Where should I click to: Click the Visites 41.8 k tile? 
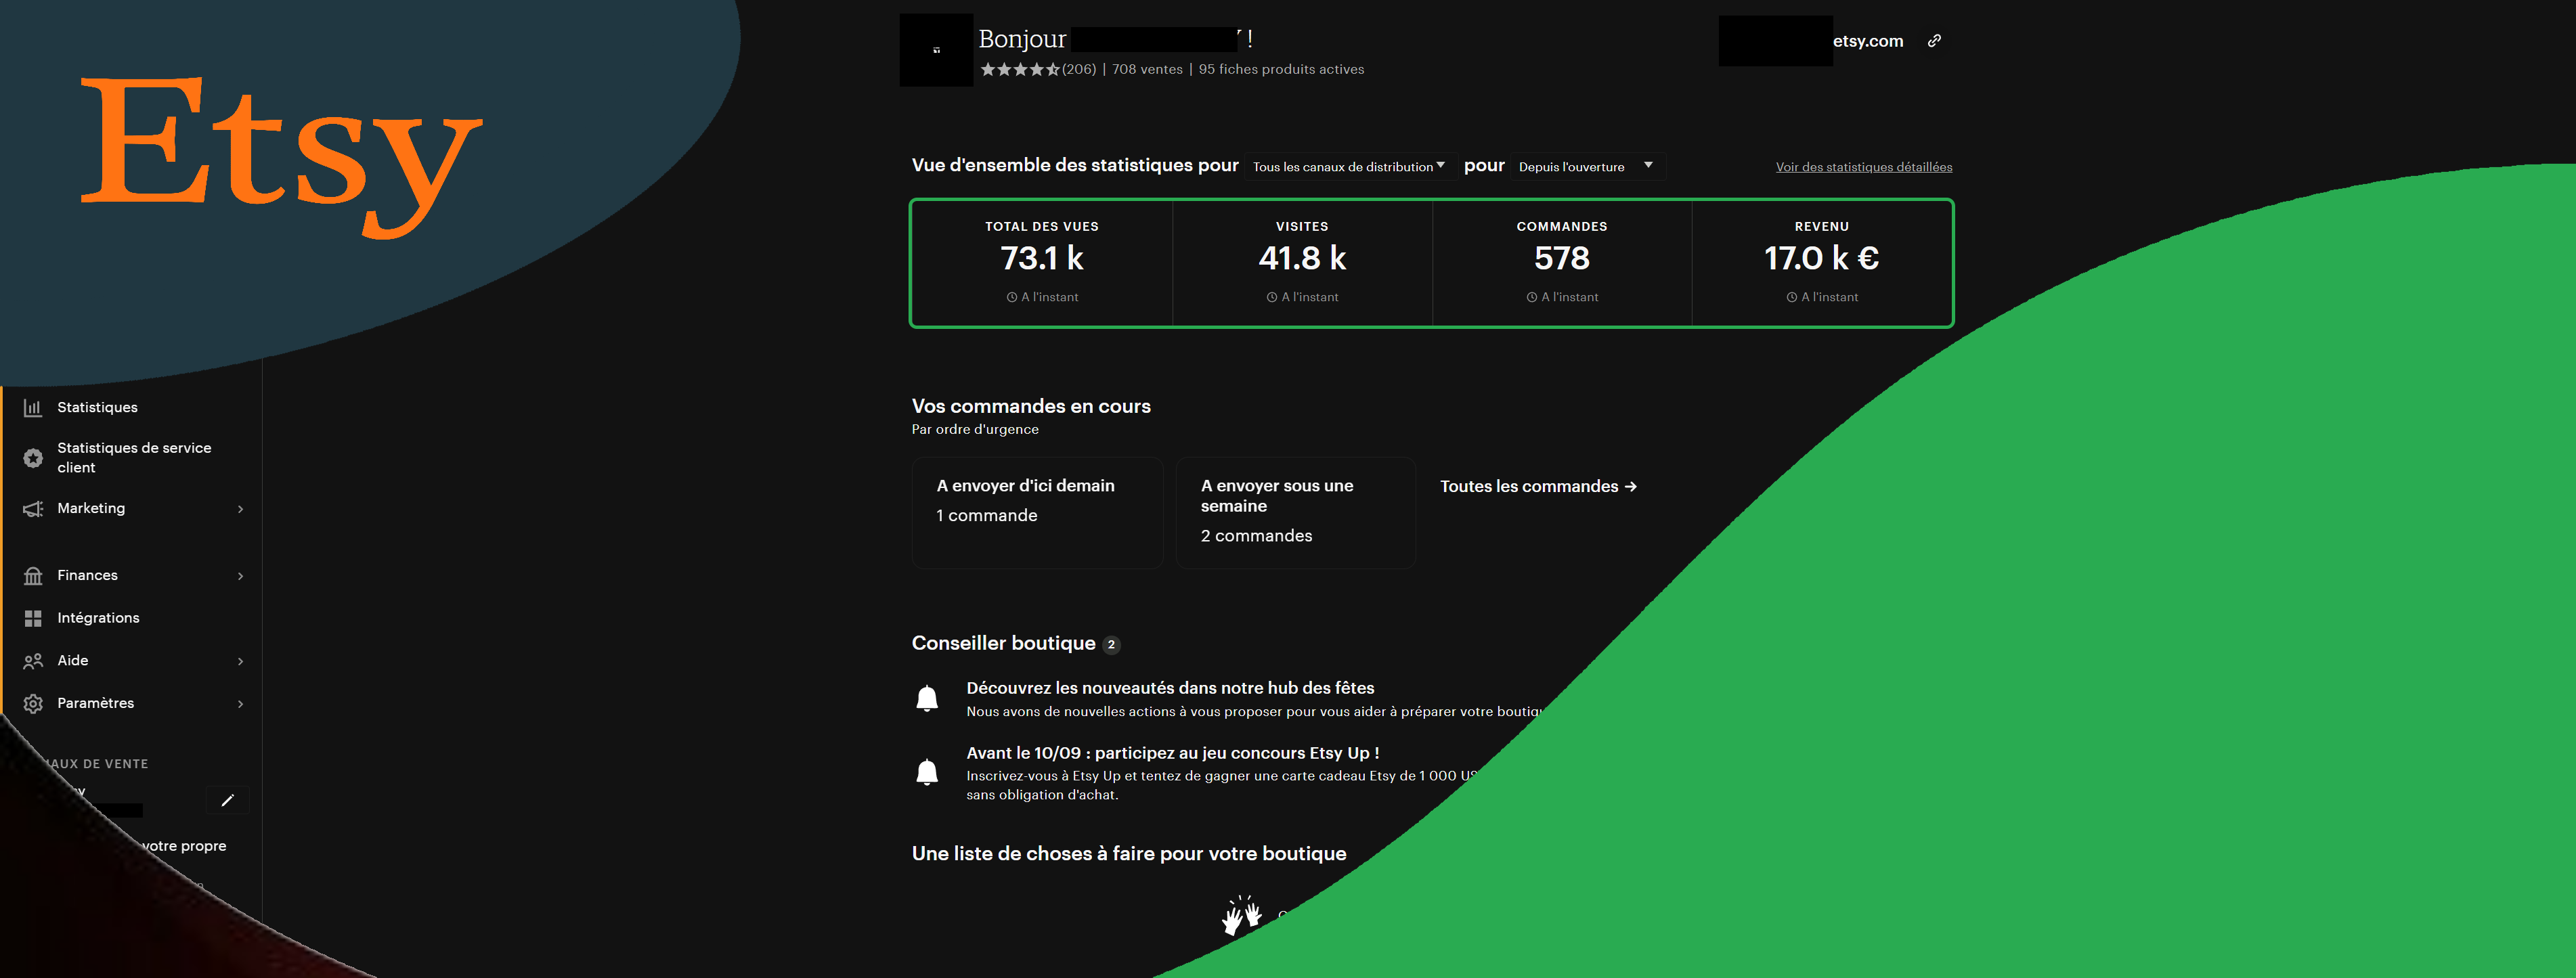[x=1302, y=263]
